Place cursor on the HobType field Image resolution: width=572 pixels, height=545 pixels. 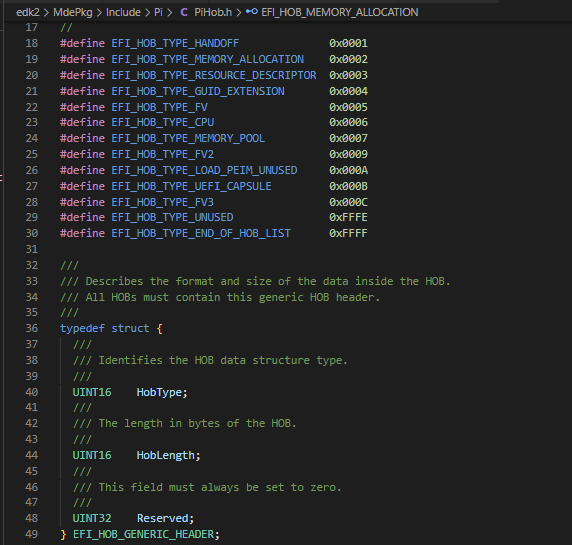(159, 392)
